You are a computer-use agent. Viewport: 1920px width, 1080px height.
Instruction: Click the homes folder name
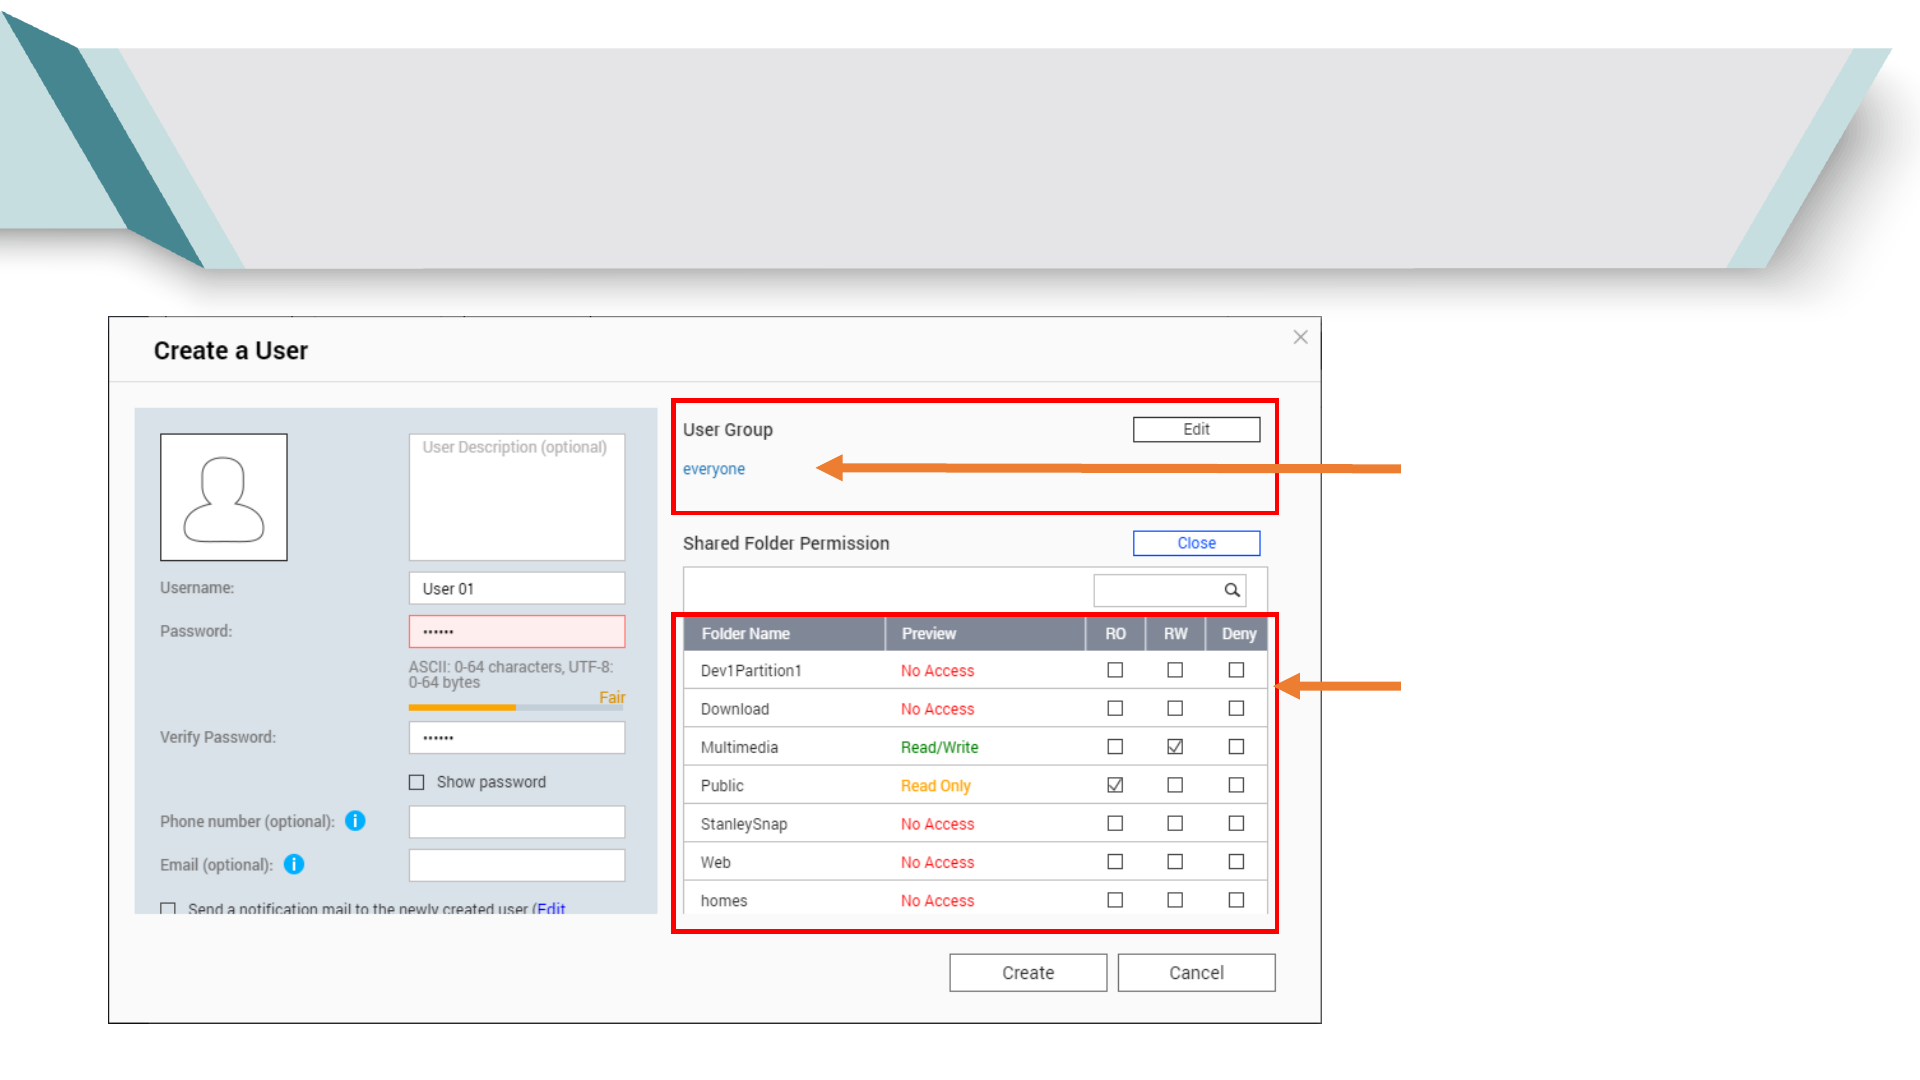pos(724,901)
